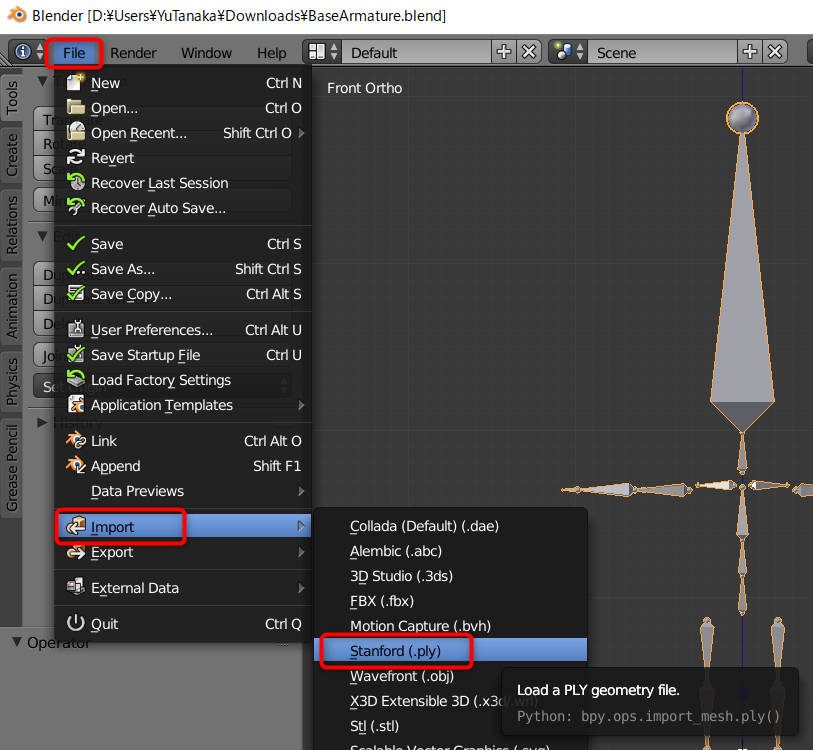Import 3D Studio (.3ds) file
813x750 pixels.
coord(450,576)
